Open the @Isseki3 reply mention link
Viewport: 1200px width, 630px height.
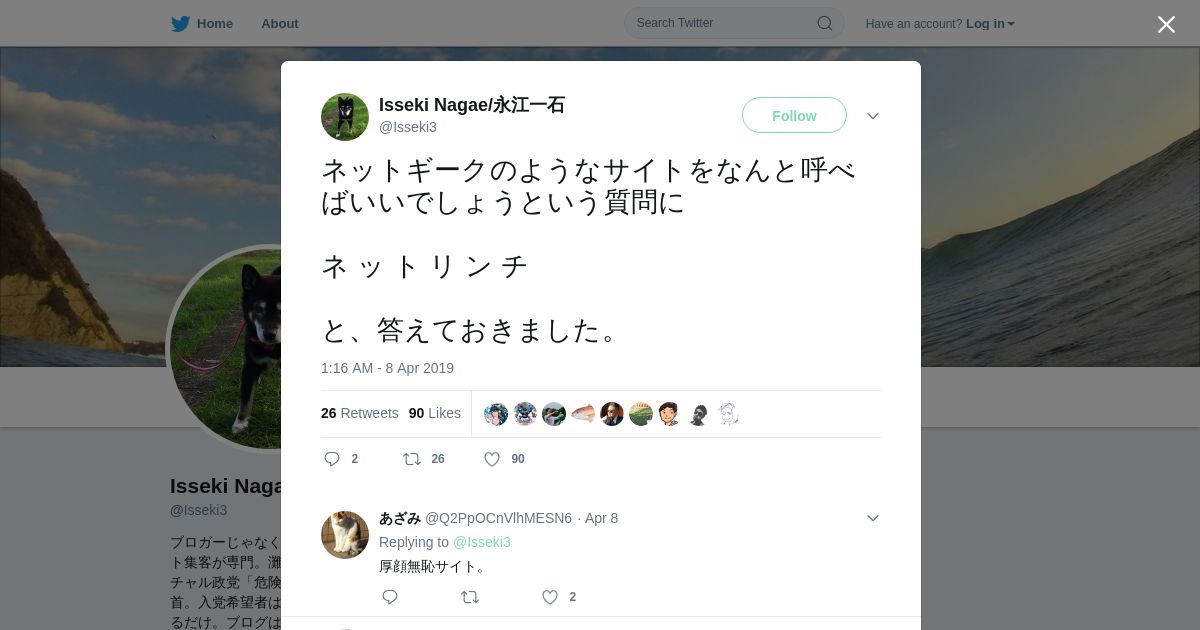pos(482,542)
